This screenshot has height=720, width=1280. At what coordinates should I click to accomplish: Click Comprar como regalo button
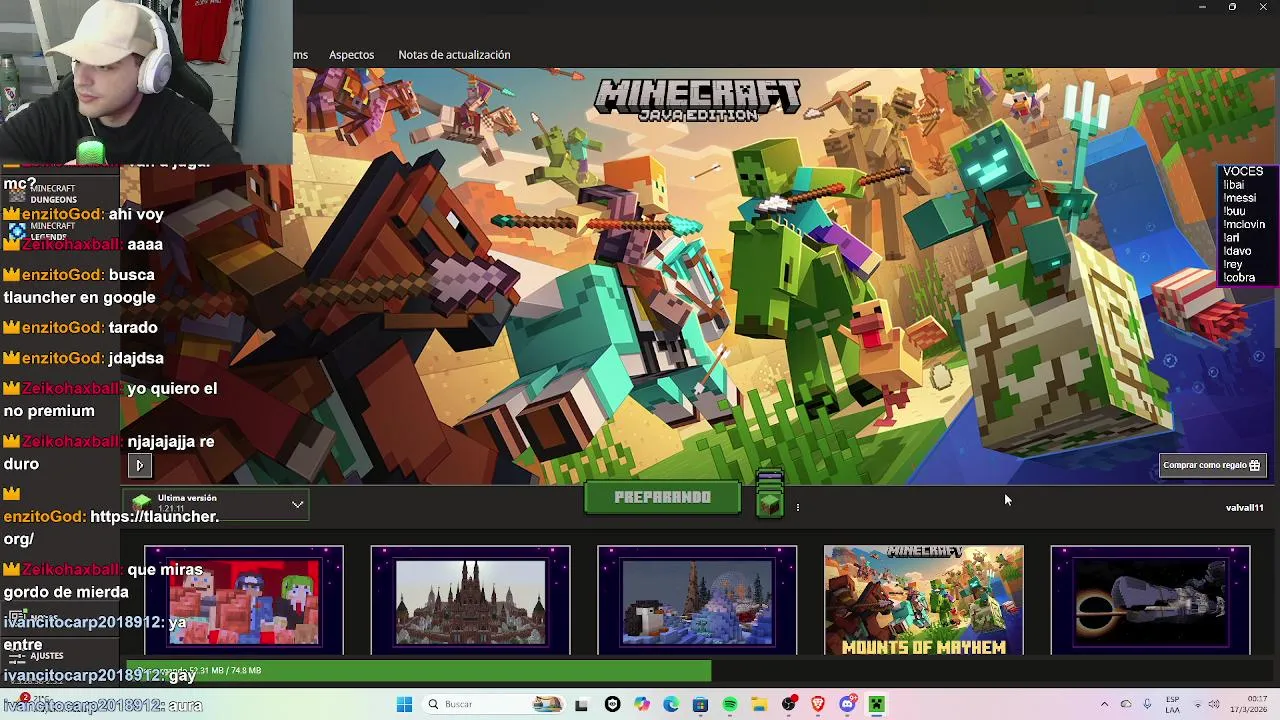click(1212, 465)
